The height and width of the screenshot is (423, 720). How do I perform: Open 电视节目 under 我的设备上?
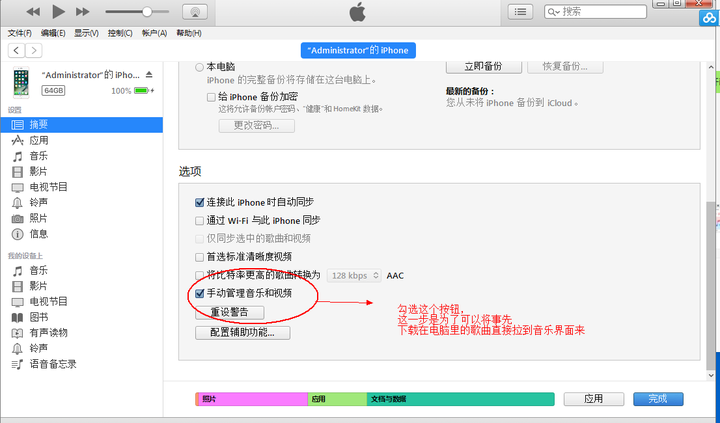click(x=82, y=302)
